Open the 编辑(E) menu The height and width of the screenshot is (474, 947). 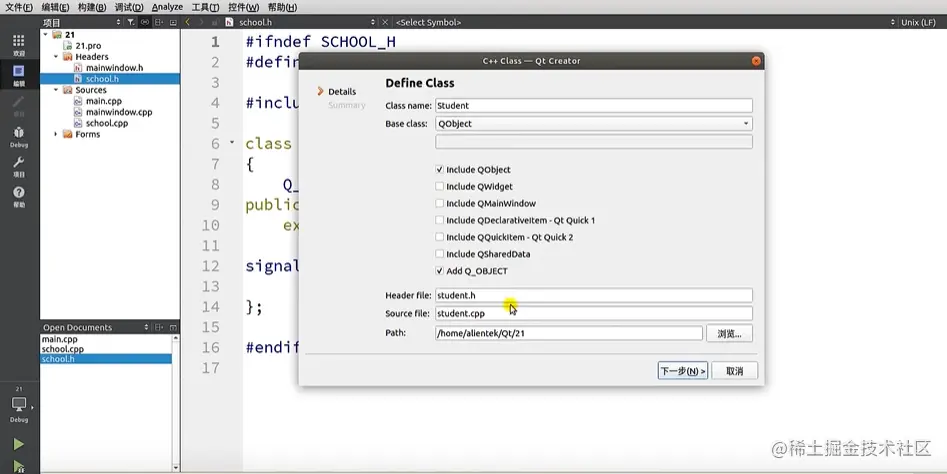pyautogui.click(x=55, y=7)
